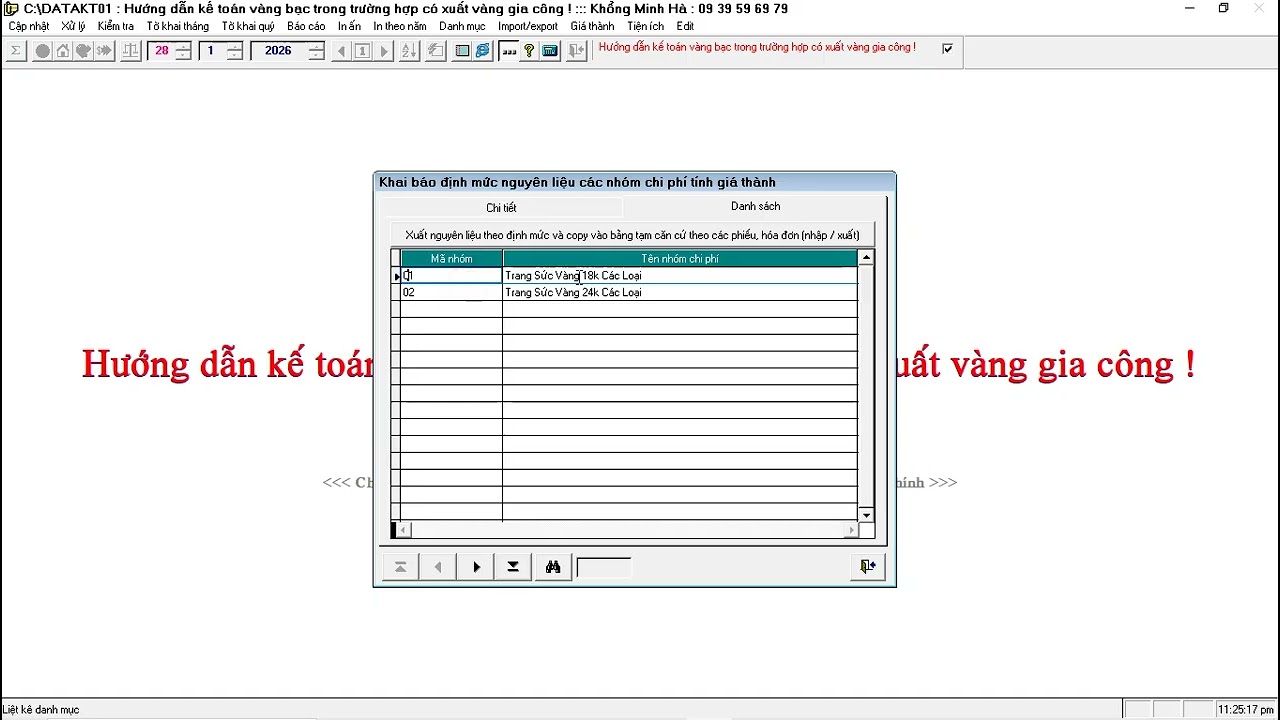
Task: Toggle the checkbox beside the red guide title
Action: pyautogui.click(x=947, y=48)
